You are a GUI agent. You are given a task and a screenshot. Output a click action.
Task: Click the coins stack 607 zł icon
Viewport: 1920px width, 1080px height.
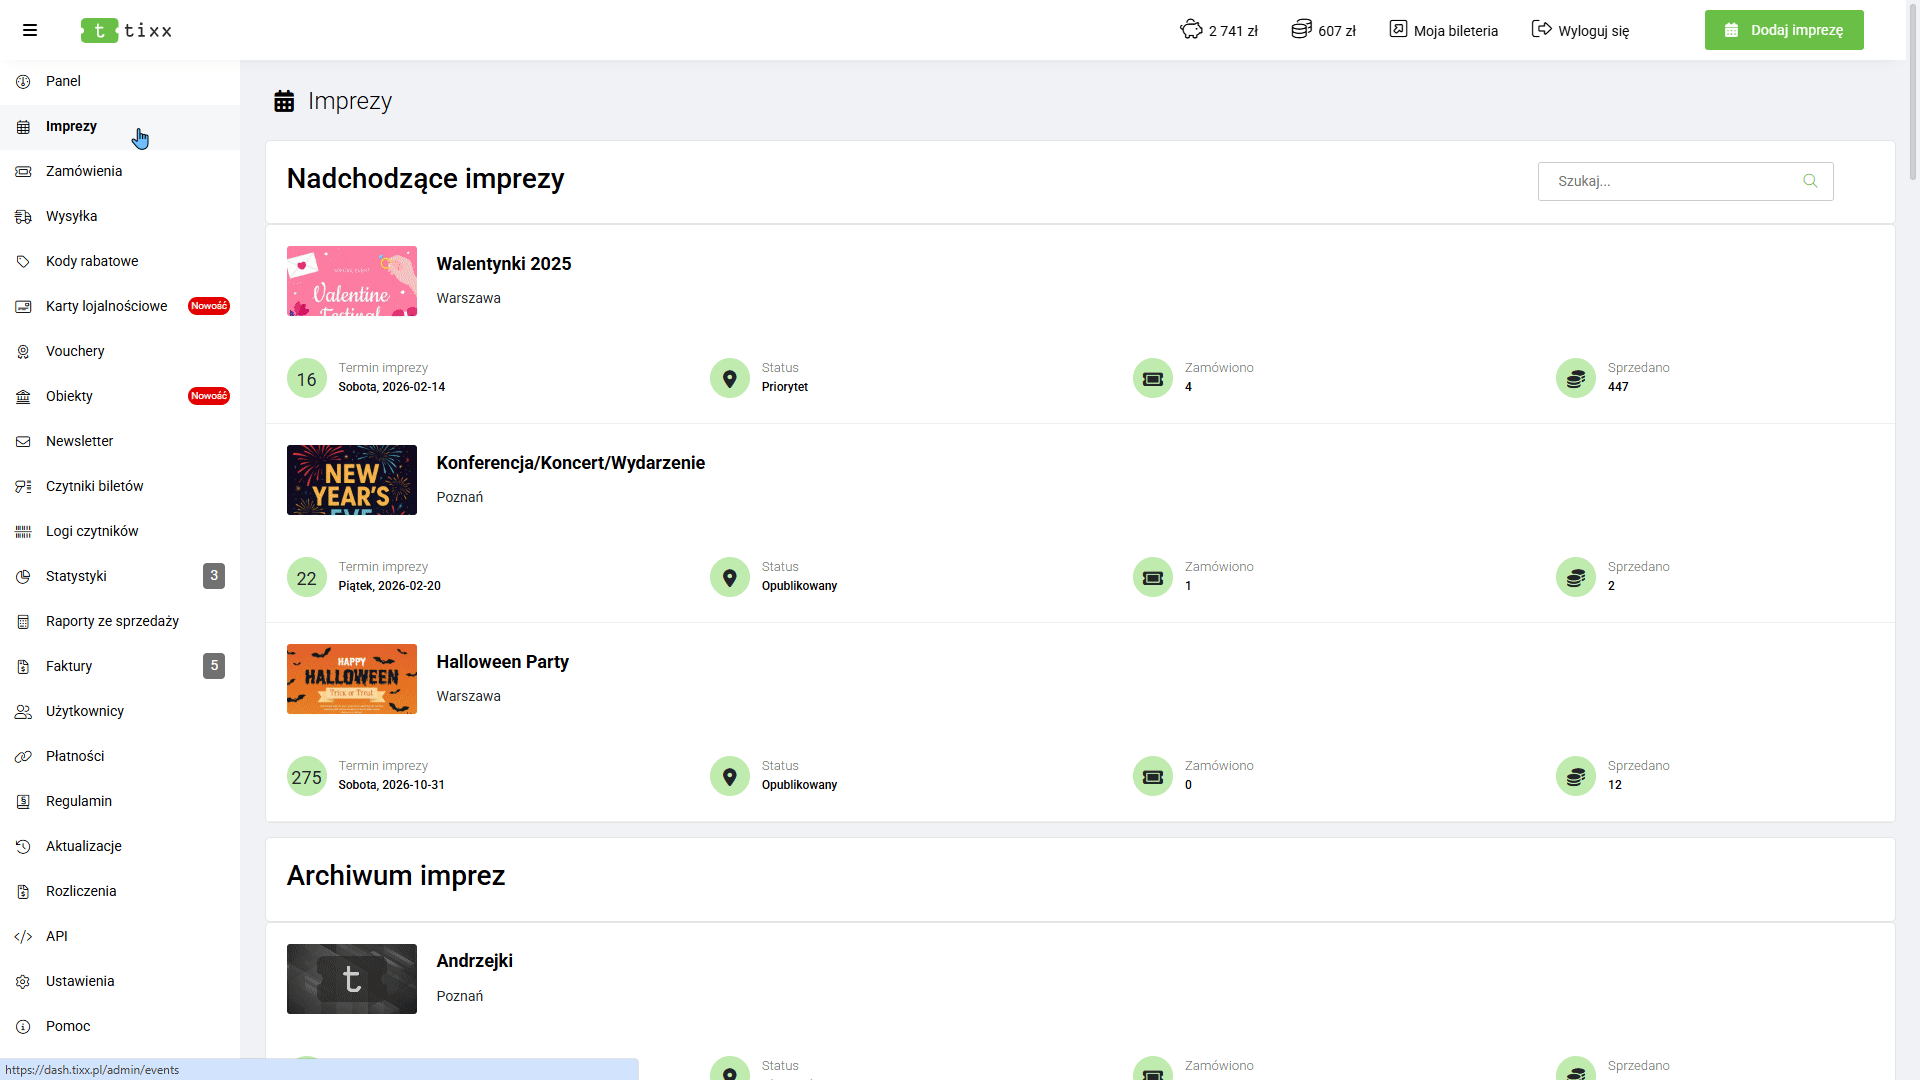(x=1301, y=30)
